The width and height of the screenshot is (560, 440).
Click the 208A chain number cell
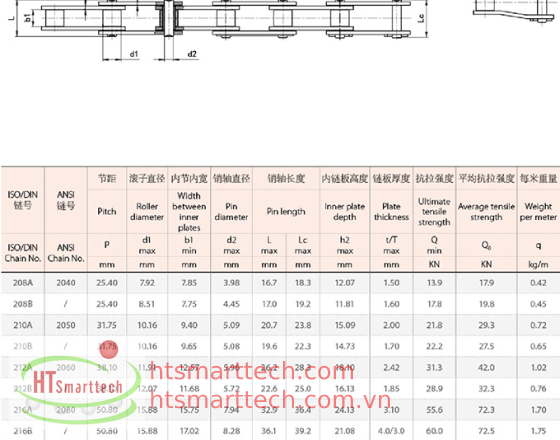pyautogui.click(x=23, y=283)
